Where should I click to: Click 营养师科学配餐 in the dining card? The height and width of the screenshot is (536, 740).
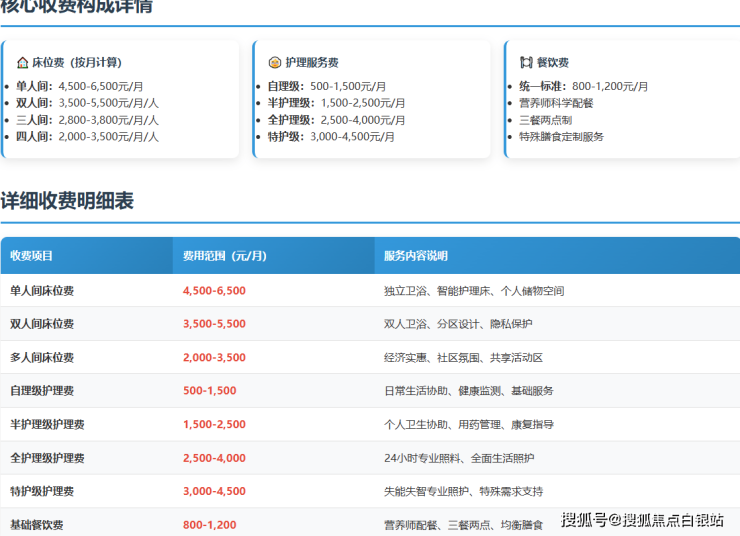tap(556, 103)
